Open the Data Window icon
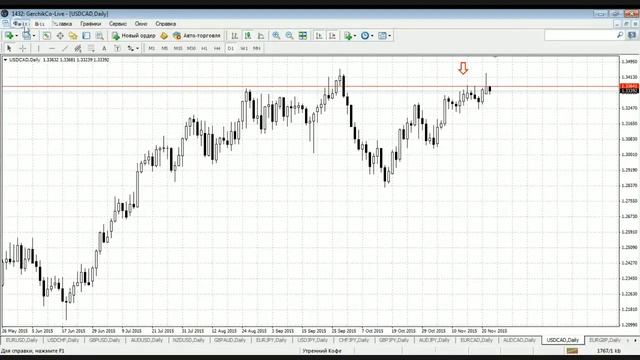 (60, 36)
